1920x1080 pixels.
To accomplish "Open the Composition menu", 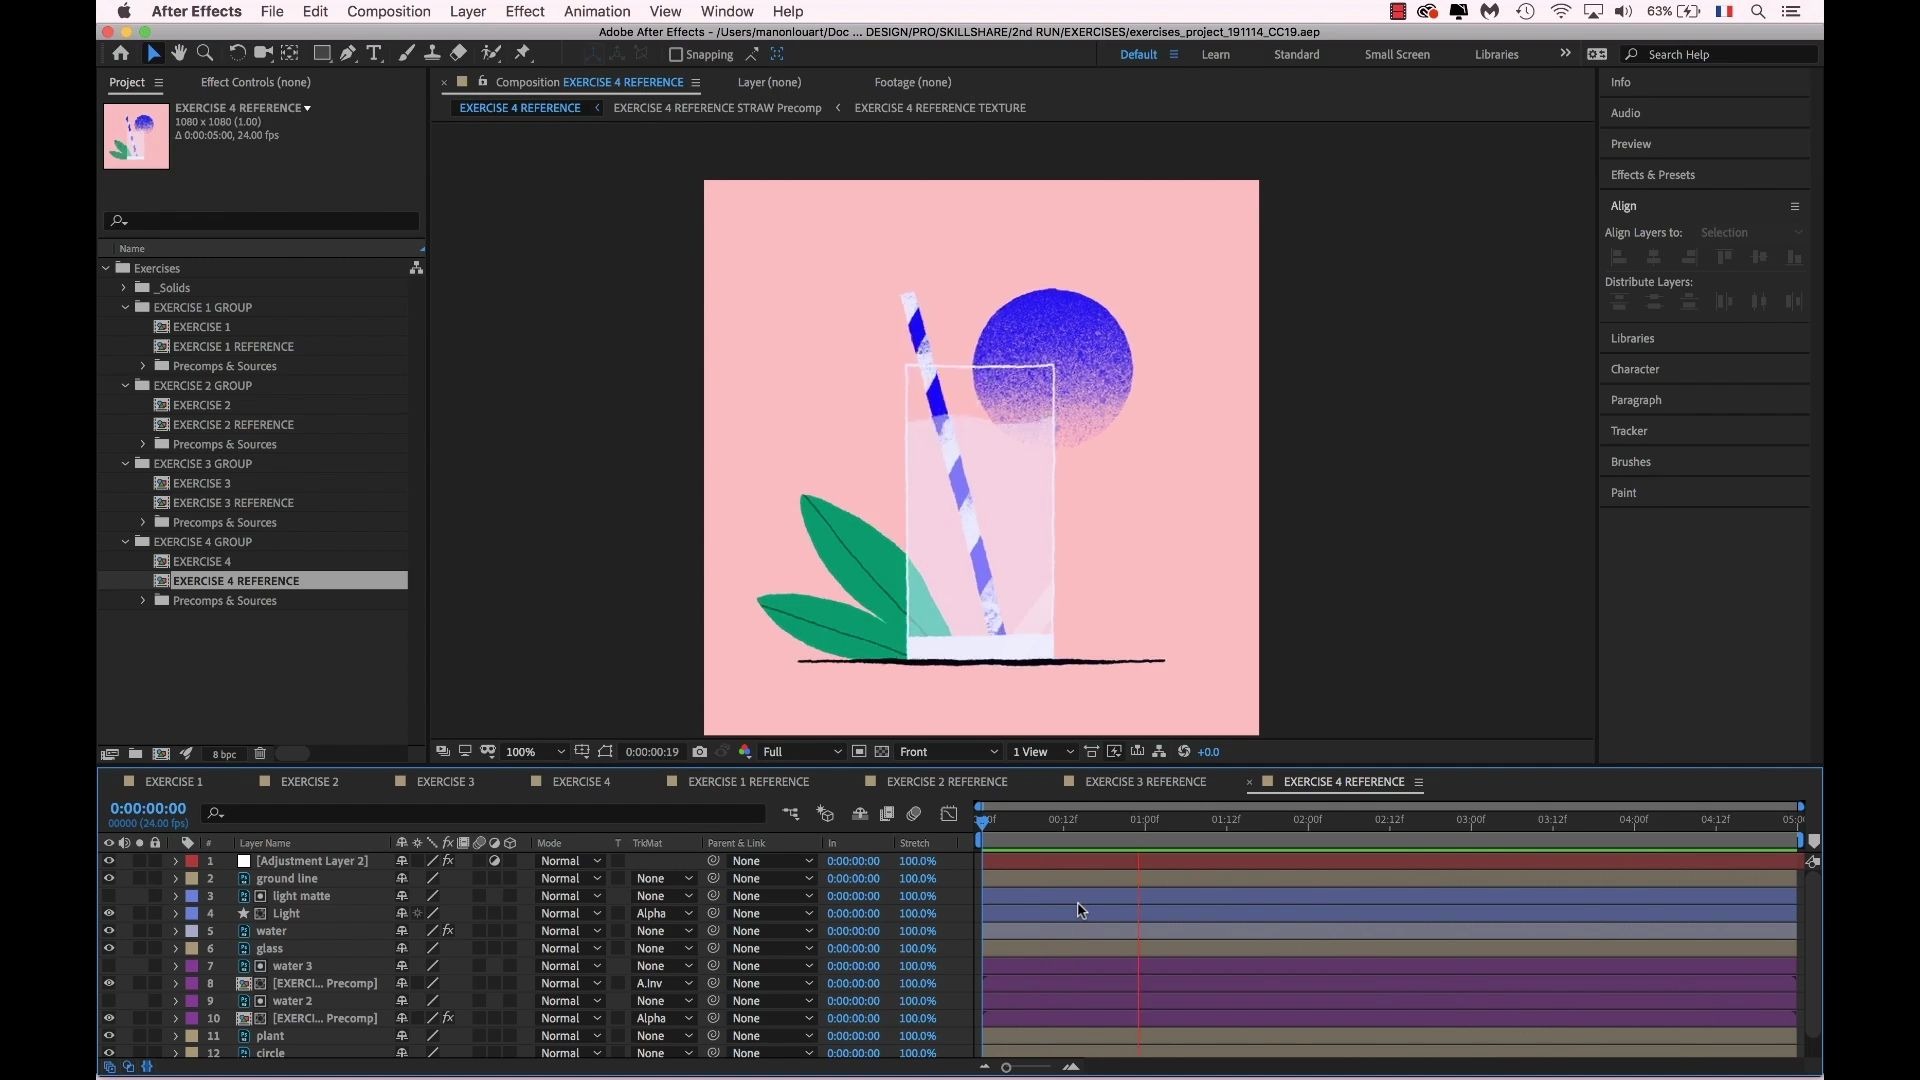I will pos(389,11).
